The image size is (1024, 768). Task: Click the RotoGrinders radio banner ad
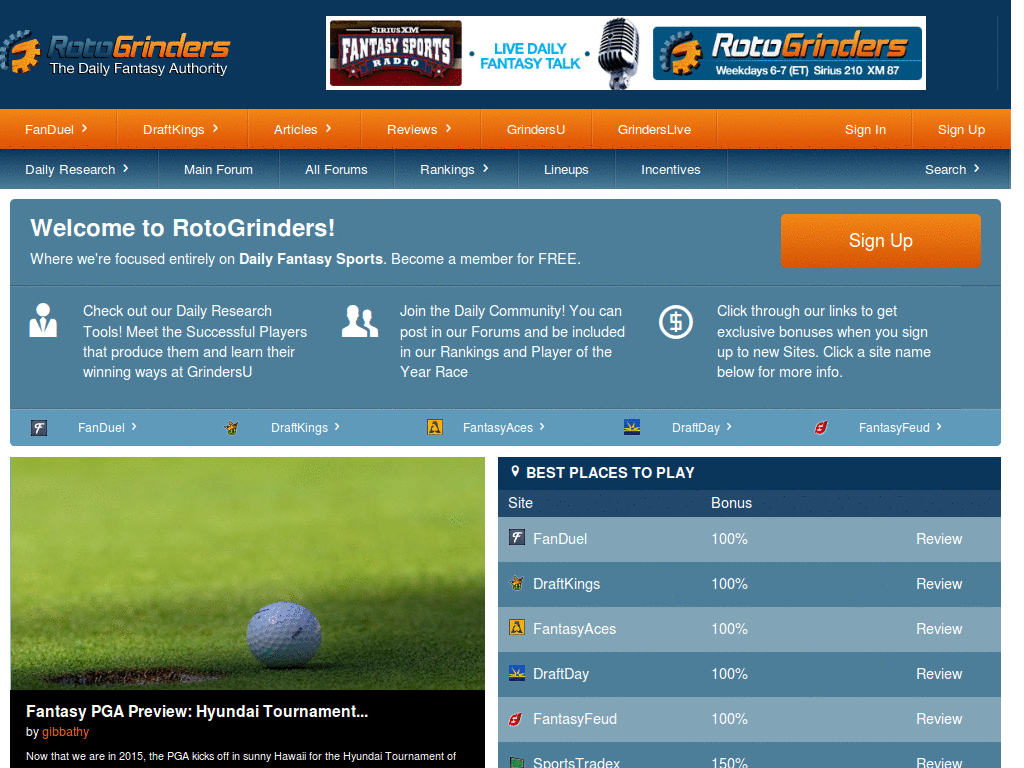click(626, 54)
